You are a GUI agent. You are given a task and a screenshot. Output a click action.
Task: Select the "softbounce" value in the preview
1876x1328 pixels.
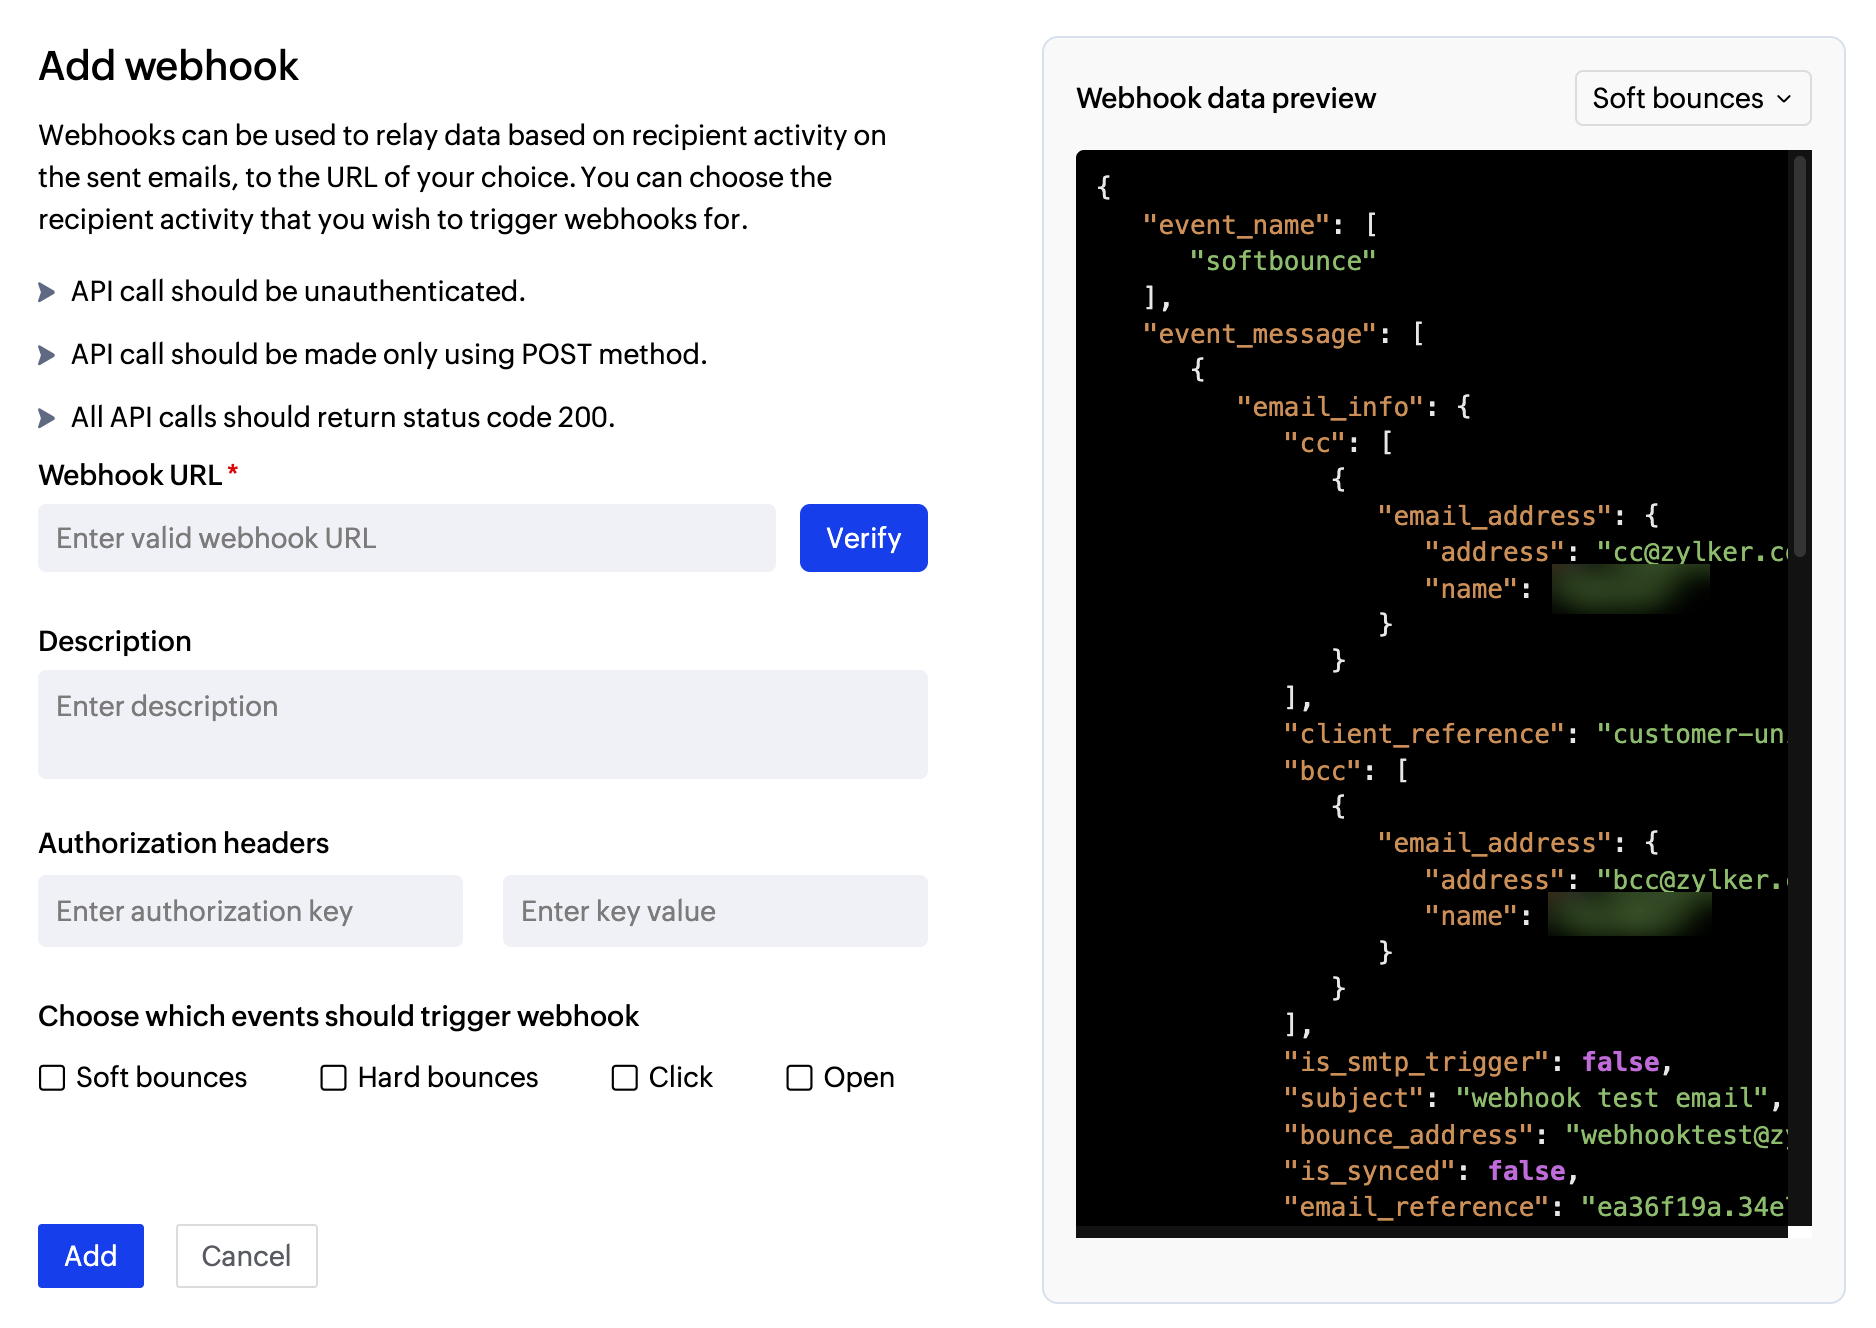pyautogui.click(x=1283, y=261)
